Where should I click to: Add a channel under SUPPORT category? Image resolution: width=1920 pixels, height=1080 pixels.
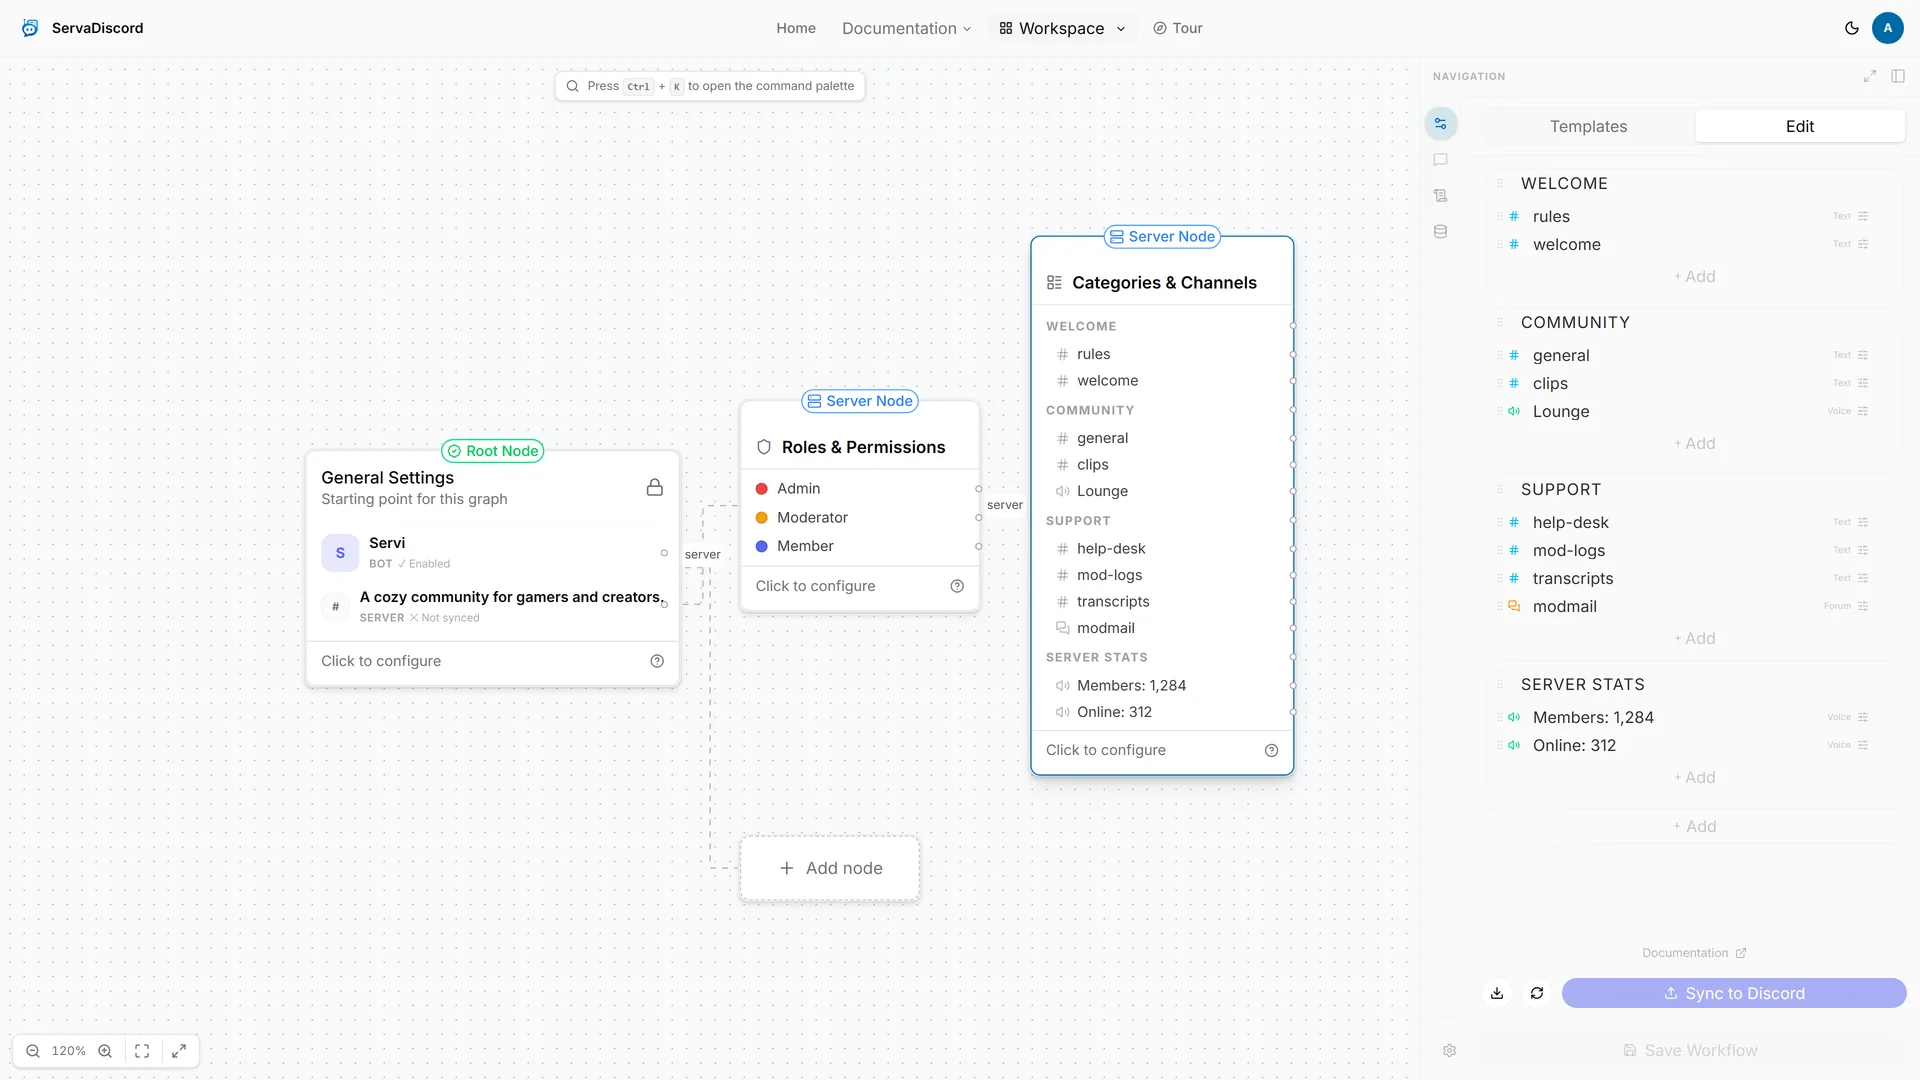pos(1694,638)
